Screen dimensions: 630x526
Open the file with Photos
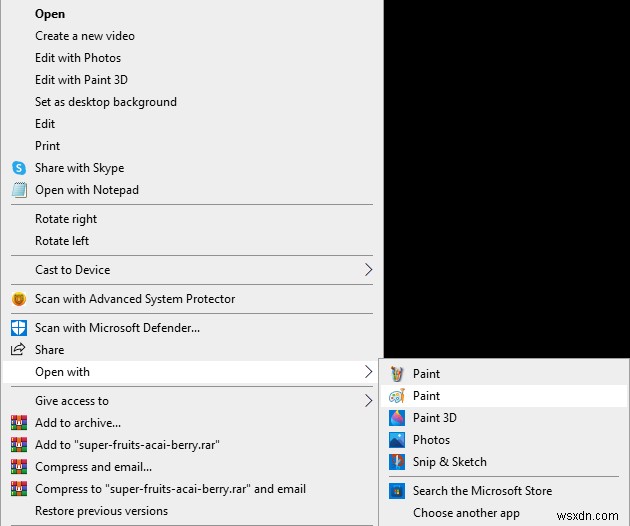tap(503, 440)
